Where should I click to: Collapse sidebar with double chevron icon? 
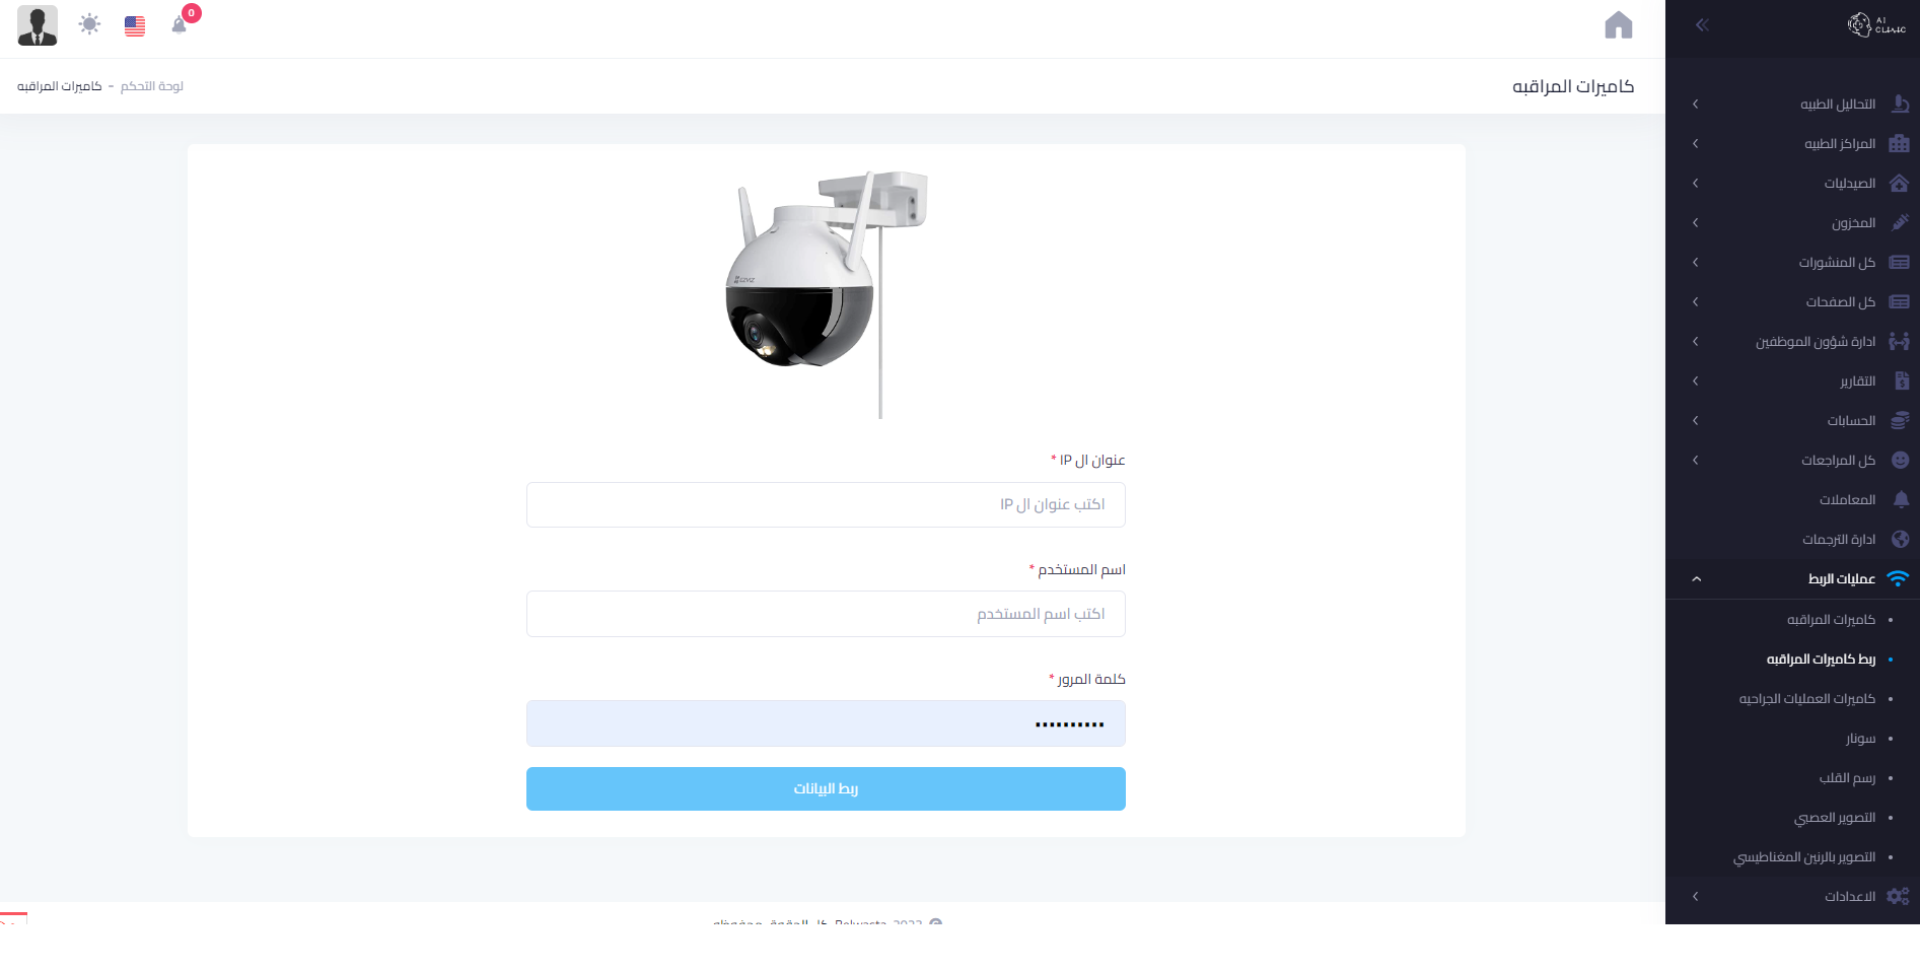click(1702, 25)
